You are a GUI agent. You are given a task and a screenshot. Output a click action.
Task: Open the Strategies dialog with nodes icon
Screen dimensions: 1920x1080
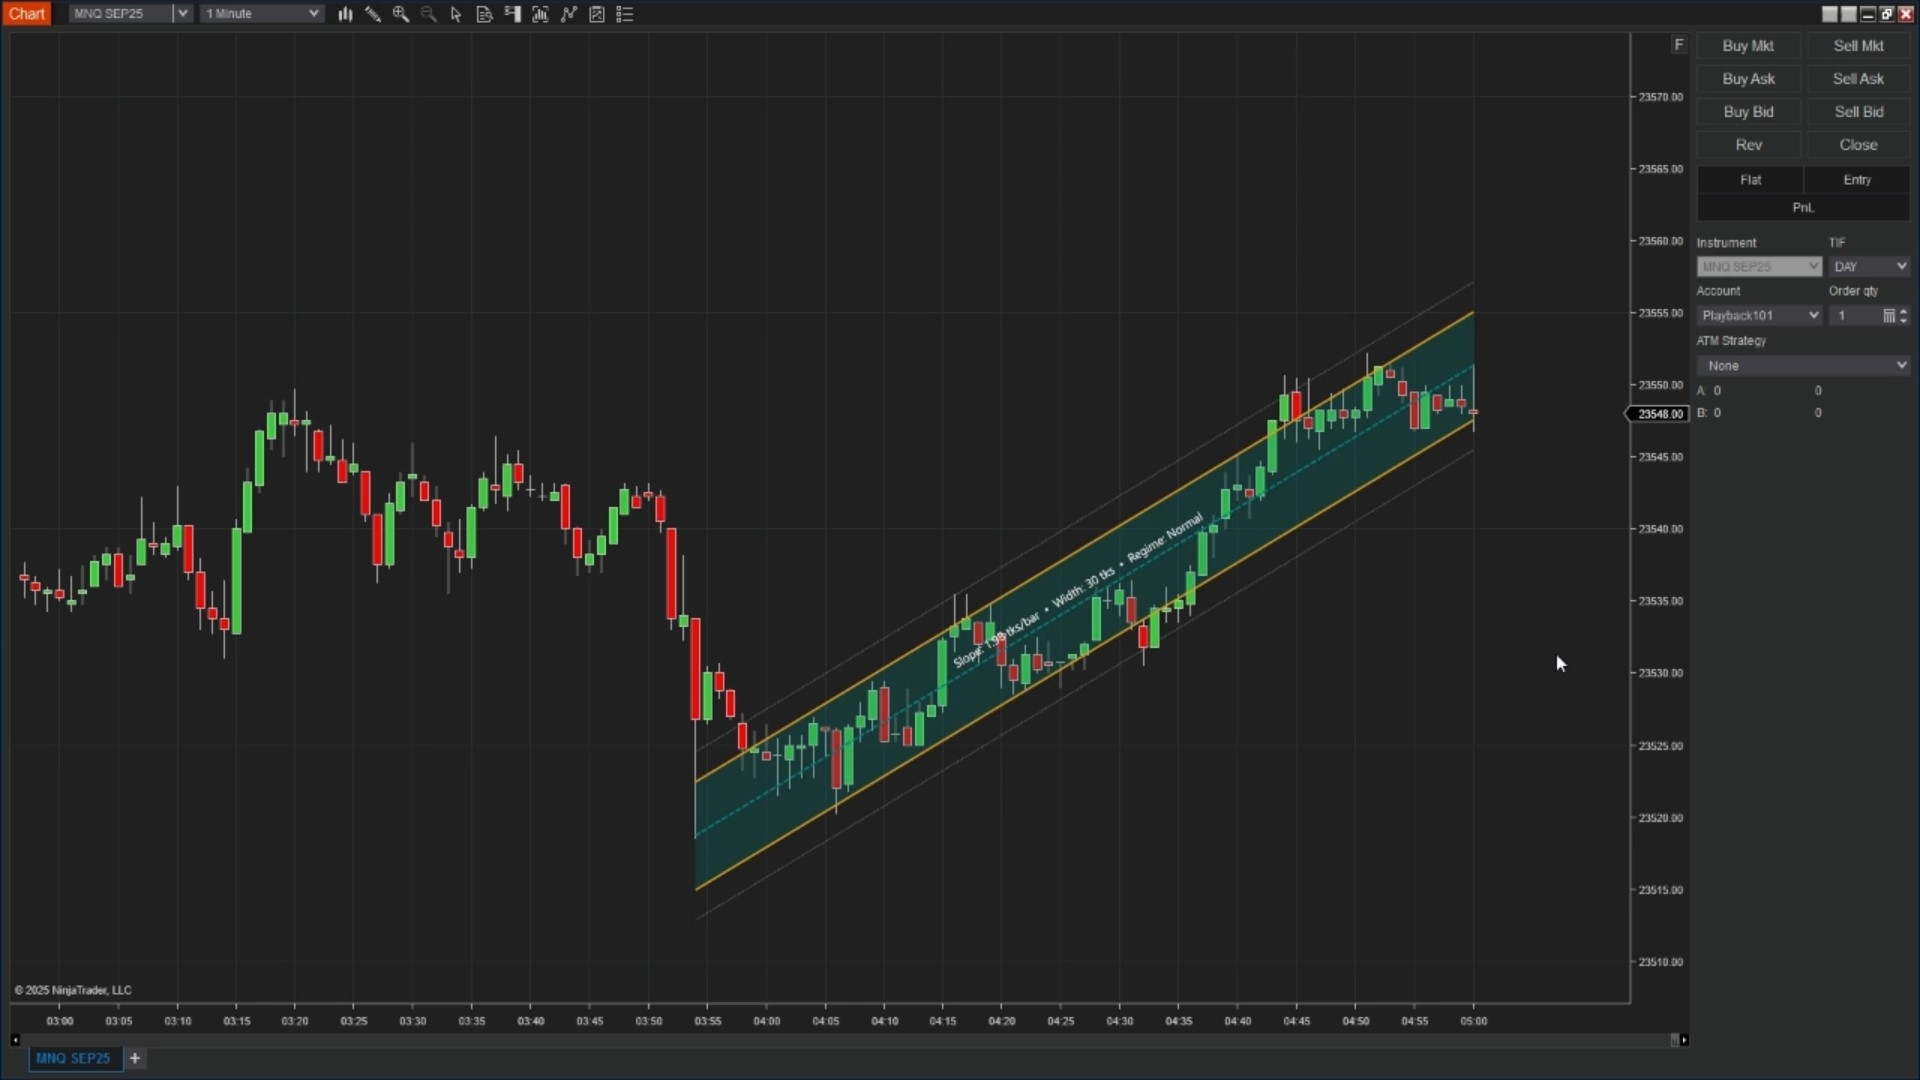(x=567, y=15)
